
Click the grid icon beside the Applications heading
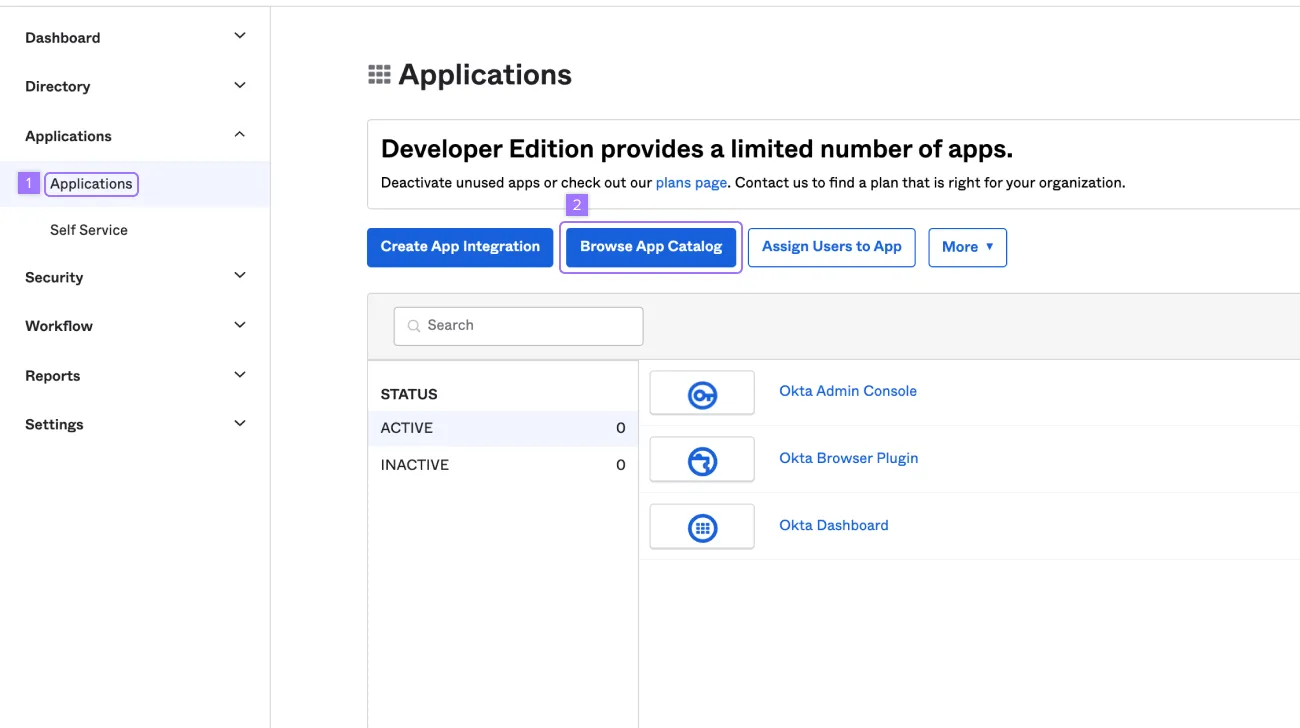tap(378, 73)
